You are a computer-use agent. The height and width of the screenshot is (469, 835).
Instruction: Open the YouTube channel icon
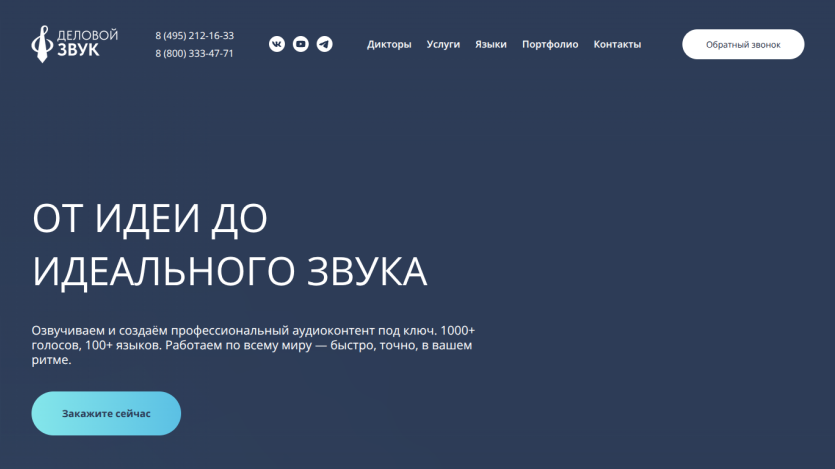click(x=301, y=44)
